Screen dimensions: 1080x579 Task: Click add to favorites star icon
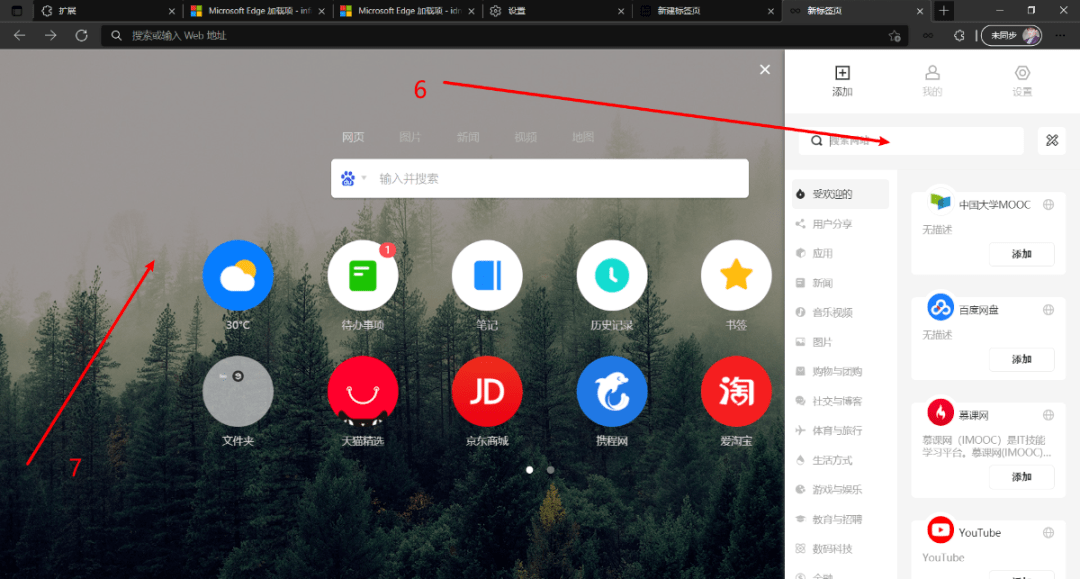point(894,36)
